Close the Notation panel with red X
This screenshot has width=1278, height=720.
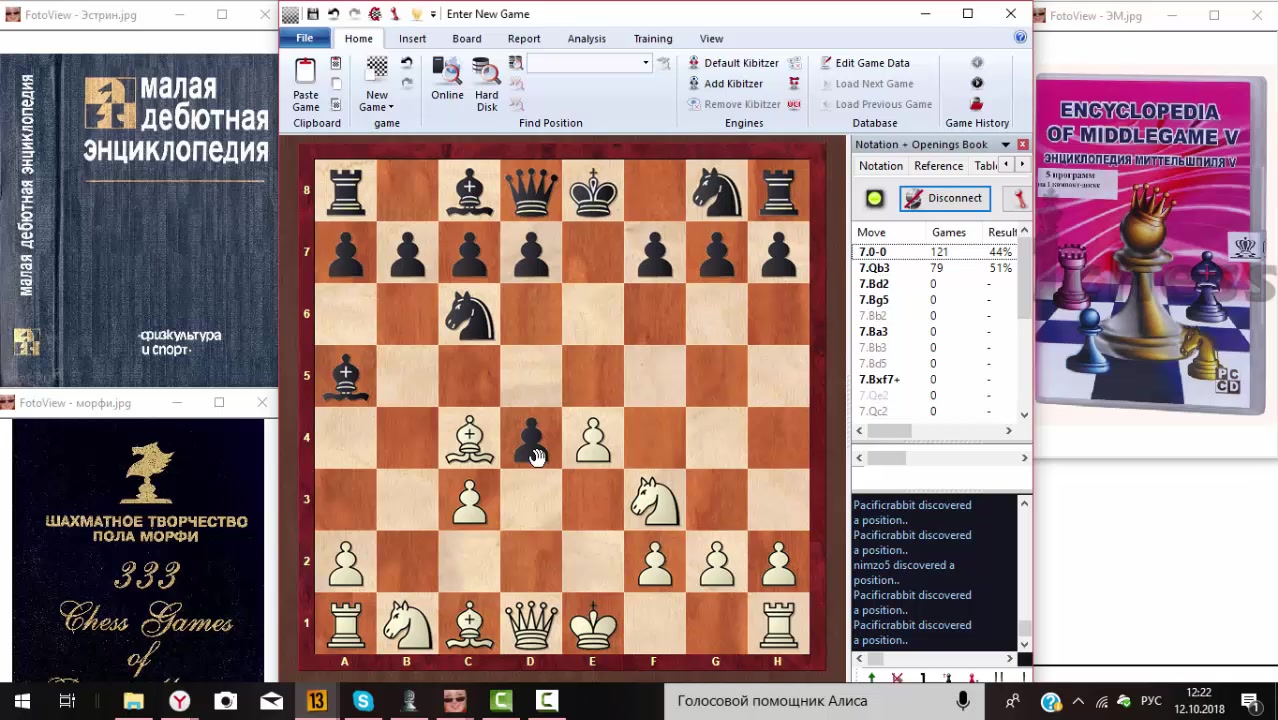pos(1023,145)
